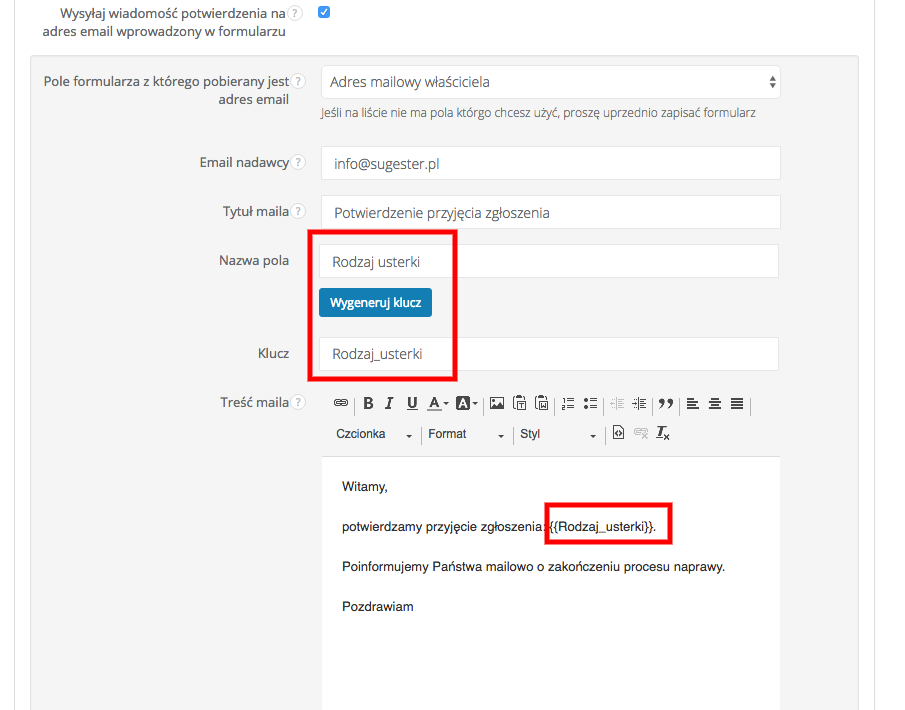The width and height of the screenshot is (905, 710).
Task: Open the background color picker
Action: [x=466, y=403]
